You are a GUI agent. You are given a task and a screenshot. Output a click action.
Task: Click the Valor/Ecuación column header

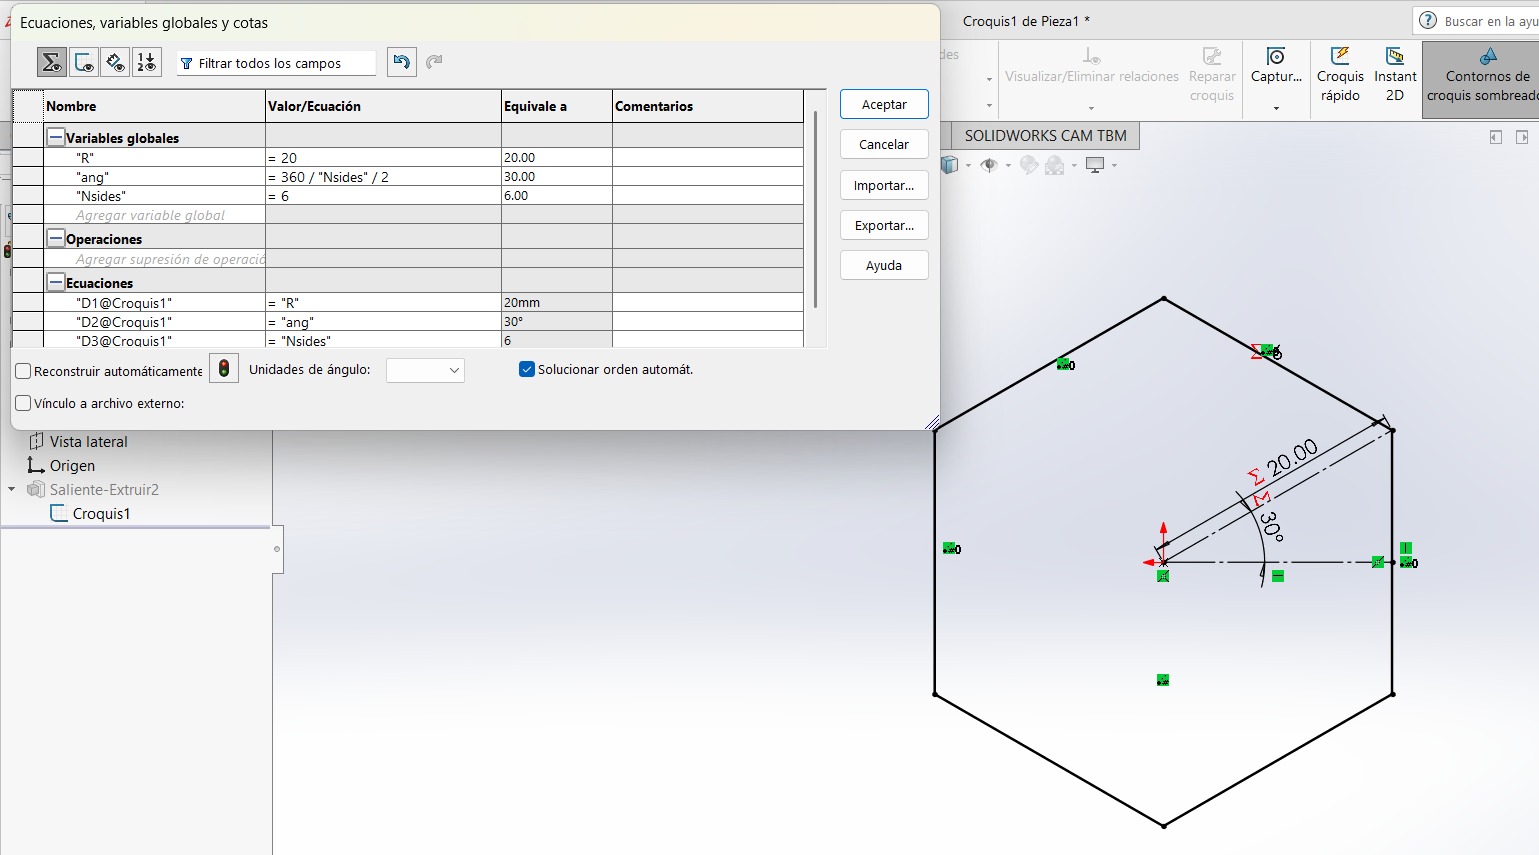pos(383,106)
